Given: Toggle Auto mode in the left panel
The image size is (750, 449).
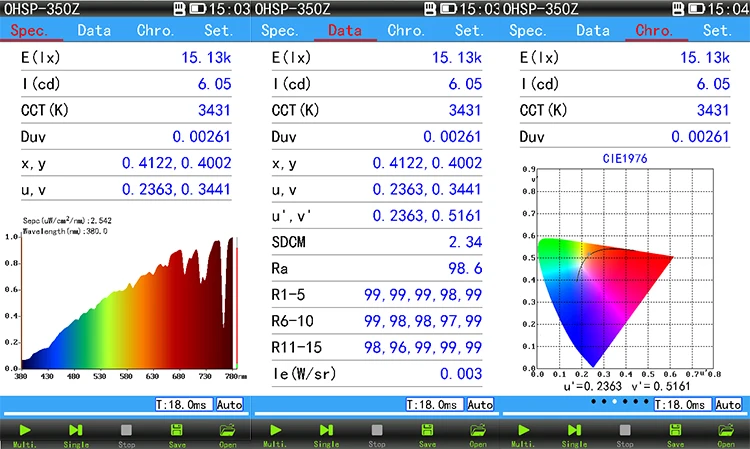Looking at the screenshot, I should pos(231,405).
